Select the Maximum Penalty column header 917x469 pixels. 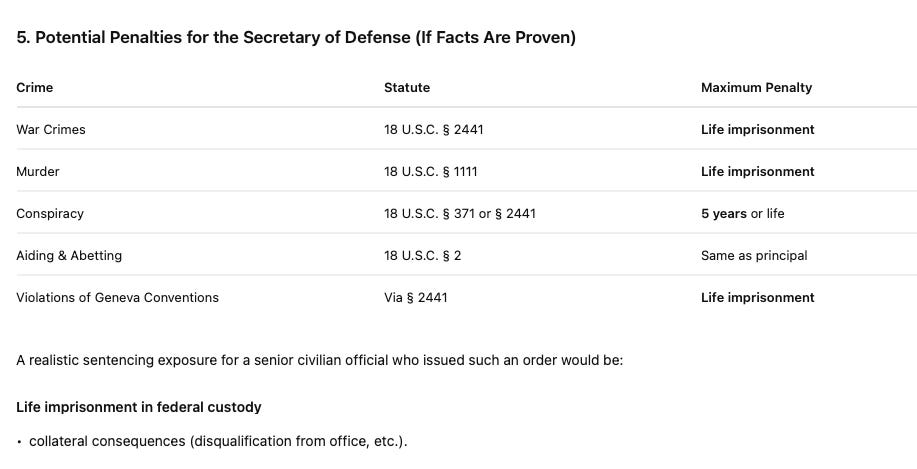(756, 88)
